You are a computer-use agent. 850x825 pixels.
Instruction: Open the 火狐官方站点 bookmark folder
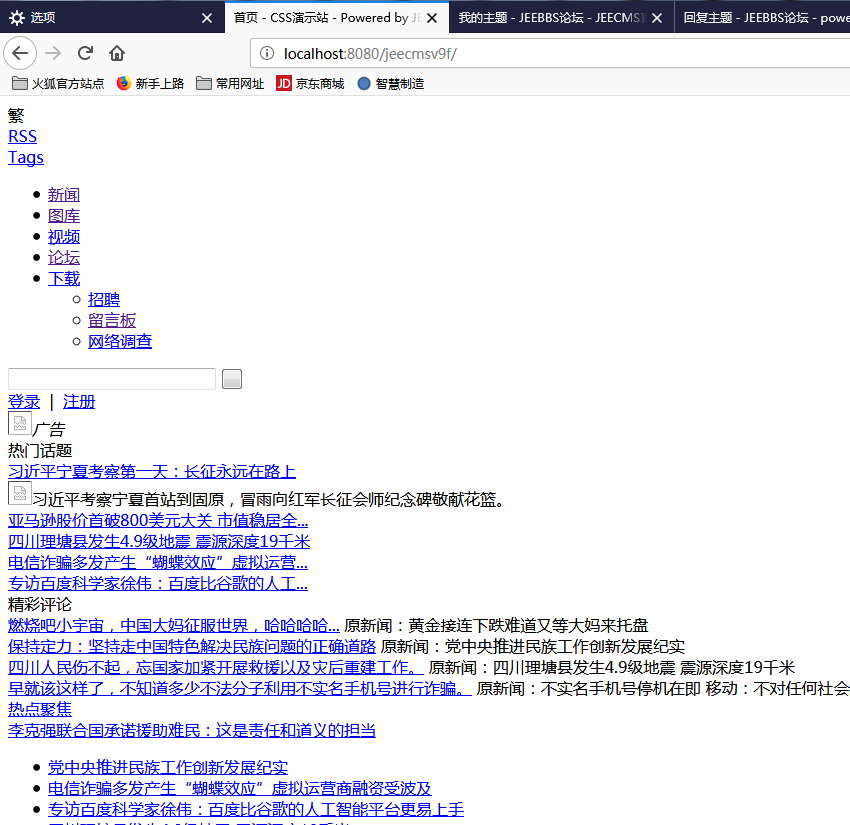coord(58,83)
